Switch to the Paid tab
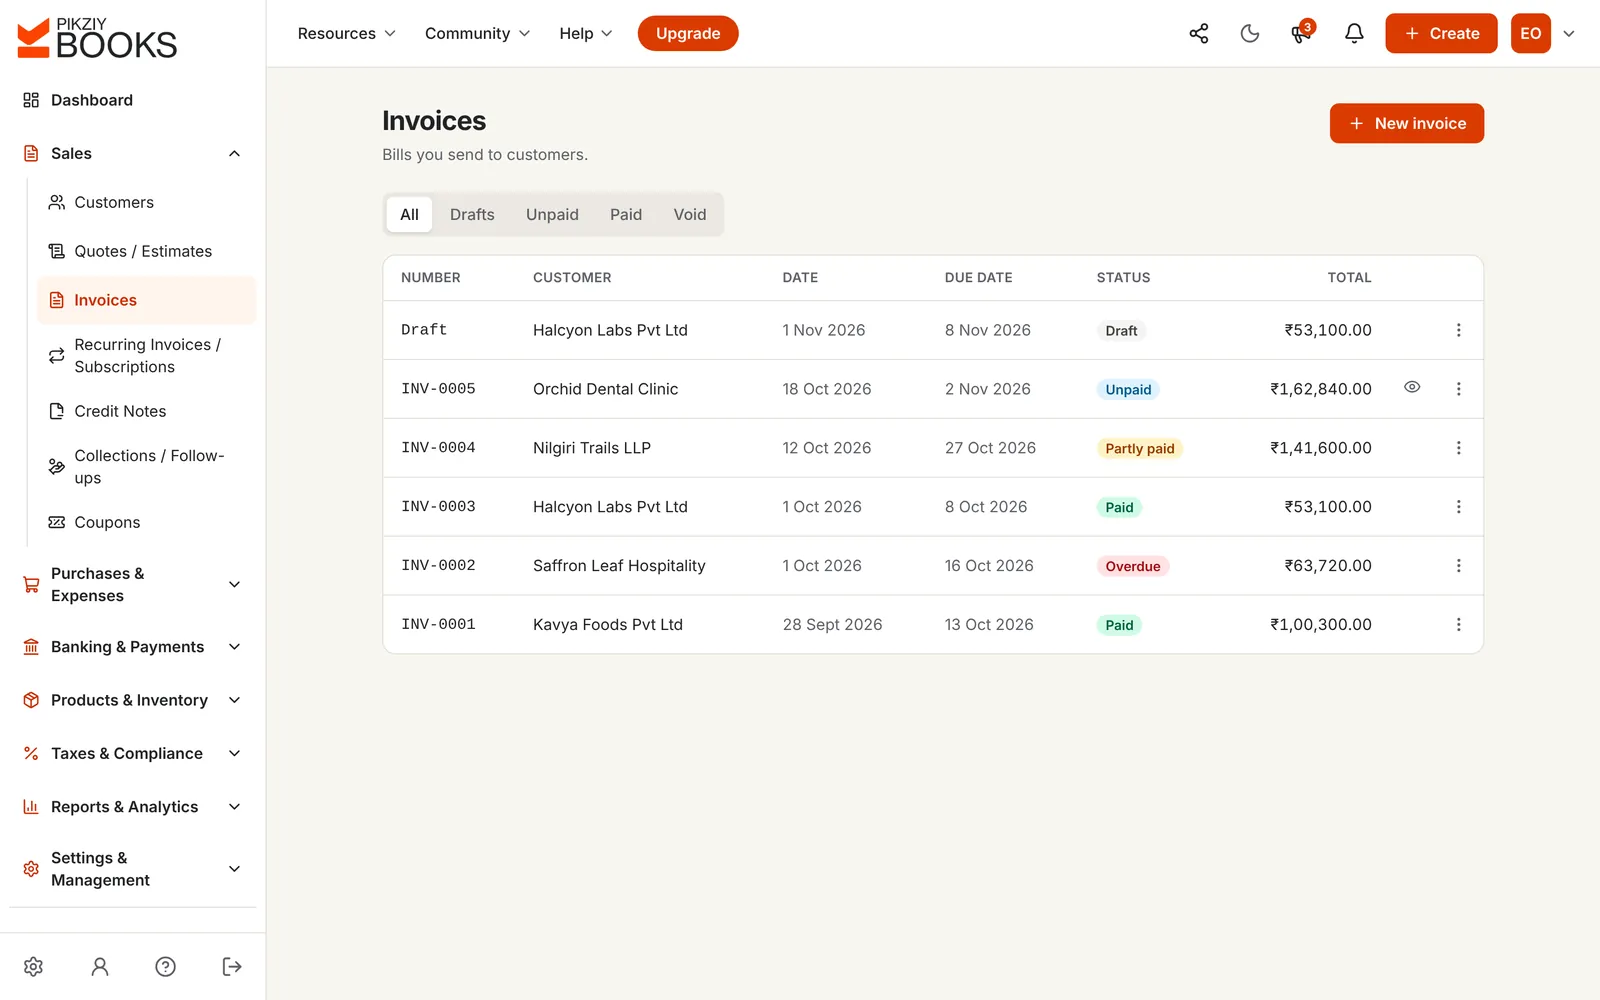1600x1000 pixels. [626, 214]
